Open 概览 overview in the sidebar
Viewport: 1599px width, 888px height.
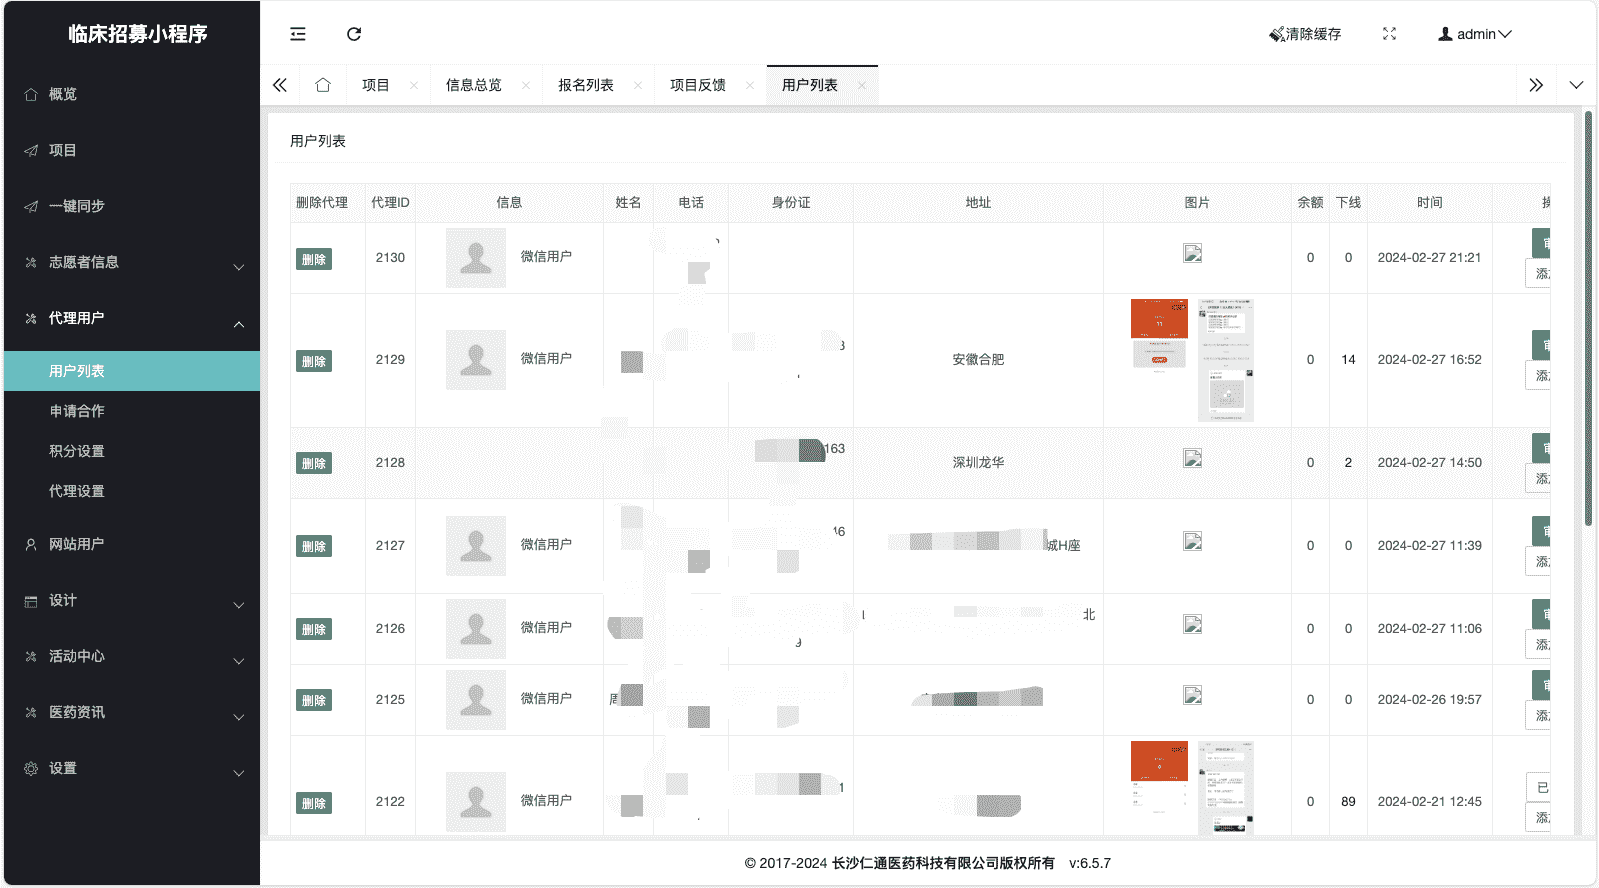[63, 94]
